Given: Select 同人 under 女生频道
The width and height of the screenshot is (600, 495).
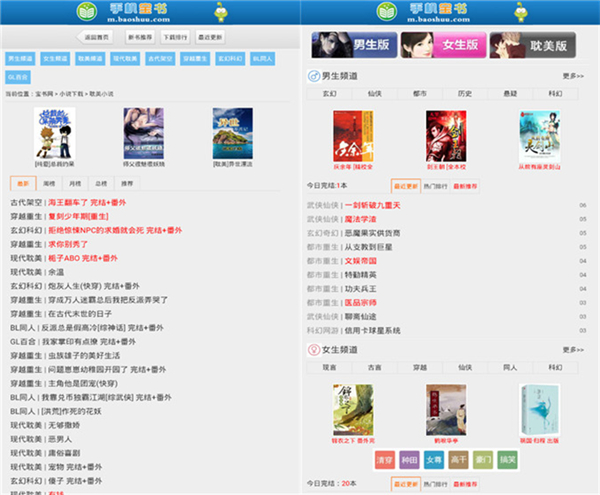Looking at the screenshot, I should coord(510,368).
